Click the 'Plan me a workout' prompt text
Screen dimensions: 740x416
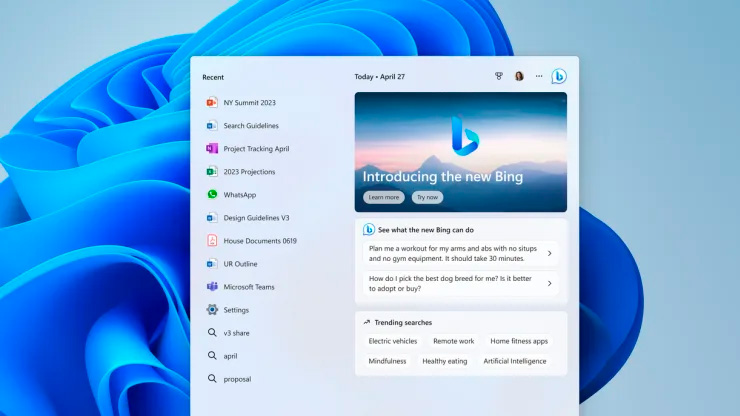(453, 254)
